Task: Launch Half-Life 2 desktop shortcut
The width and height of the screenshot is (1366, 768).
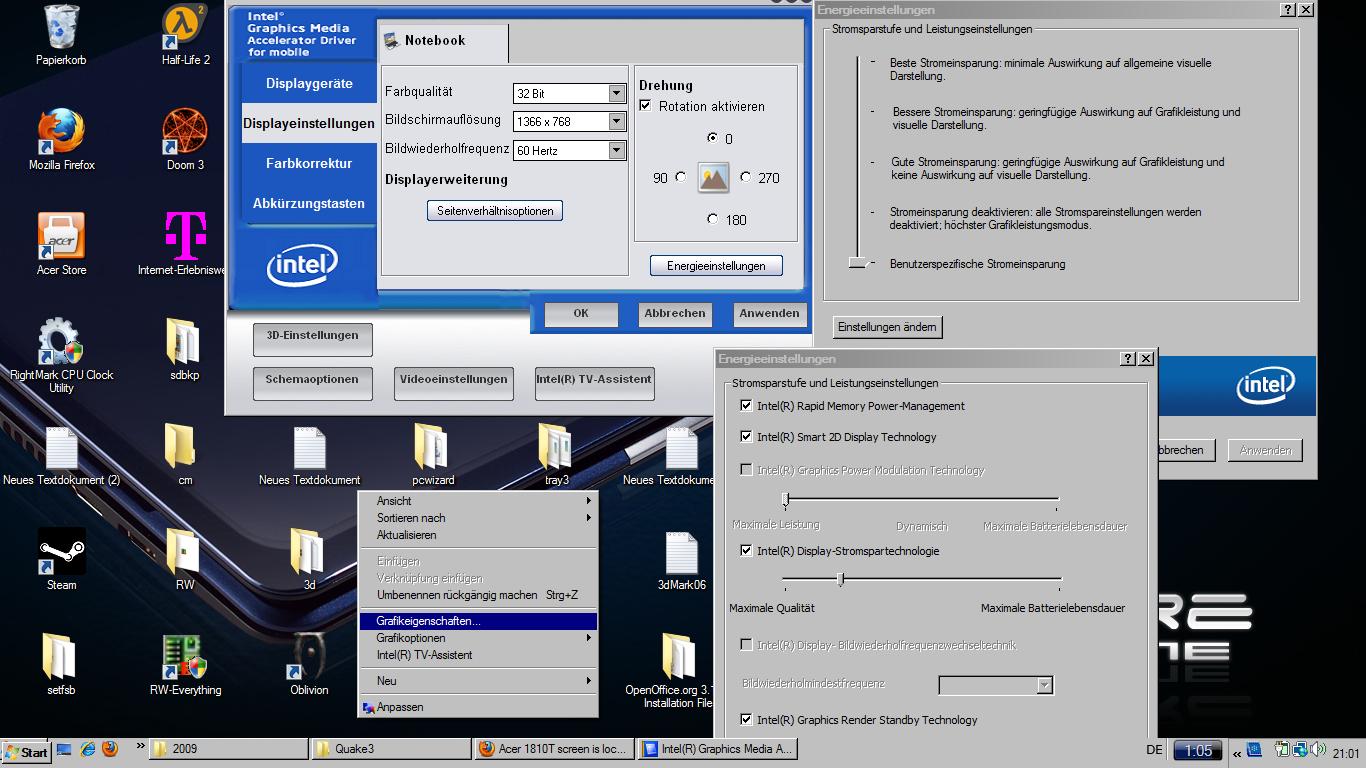Action: 185,27
